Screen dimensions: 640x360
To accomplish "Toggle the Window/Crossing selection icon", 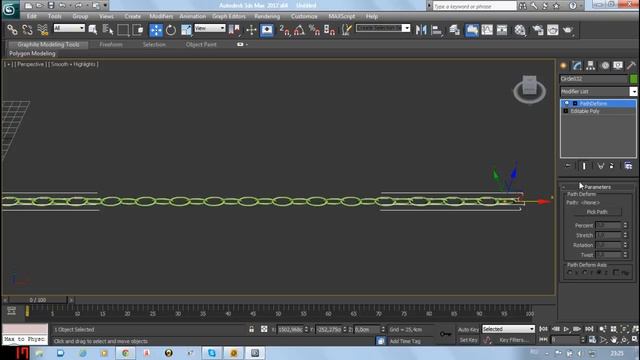I will coord(138,30).
